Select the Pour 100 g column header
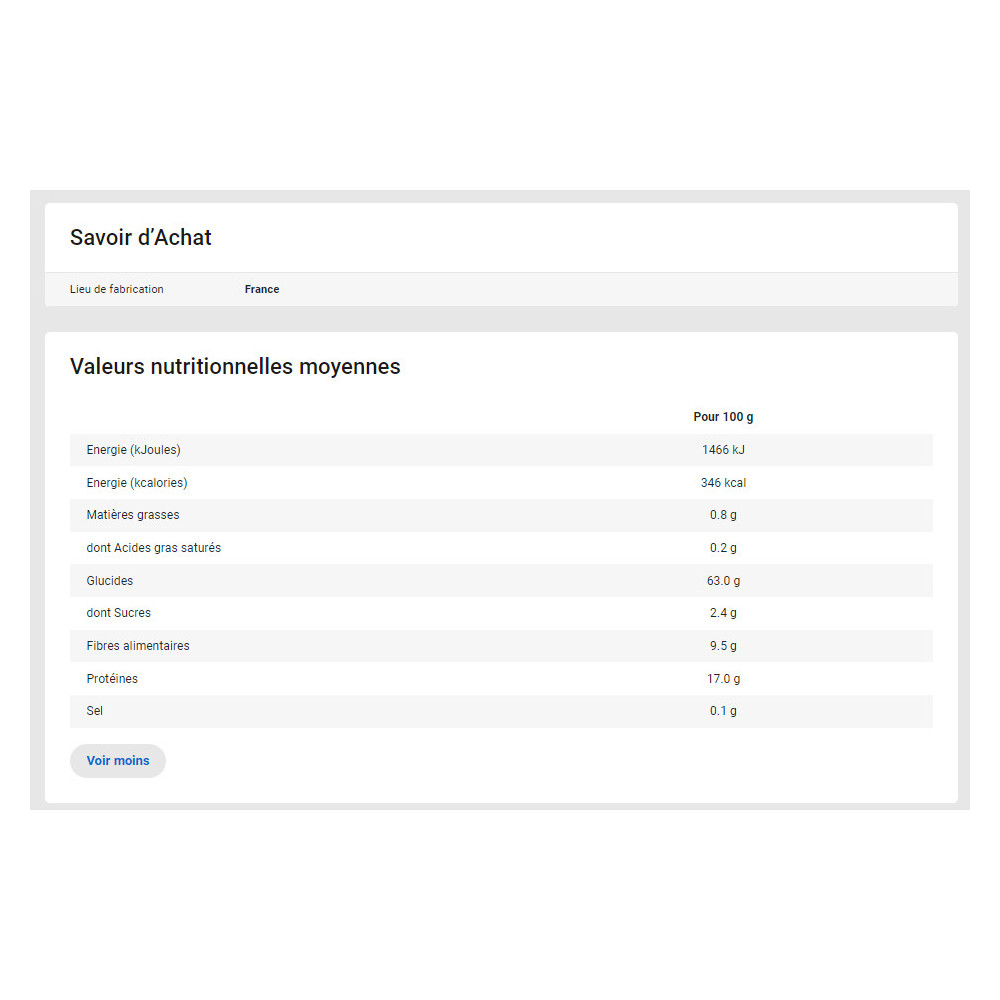Screen dimensions: 1000x1000 click(x=723, y=417)
